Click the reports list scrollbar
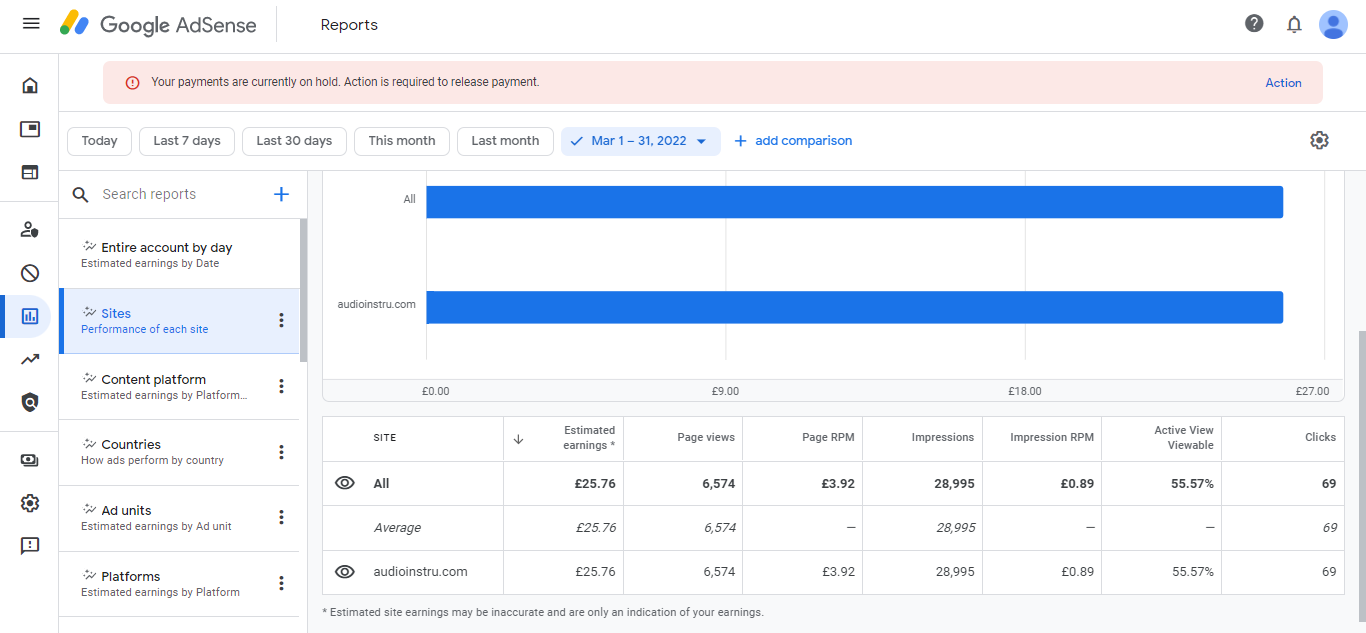 (303, 290)
